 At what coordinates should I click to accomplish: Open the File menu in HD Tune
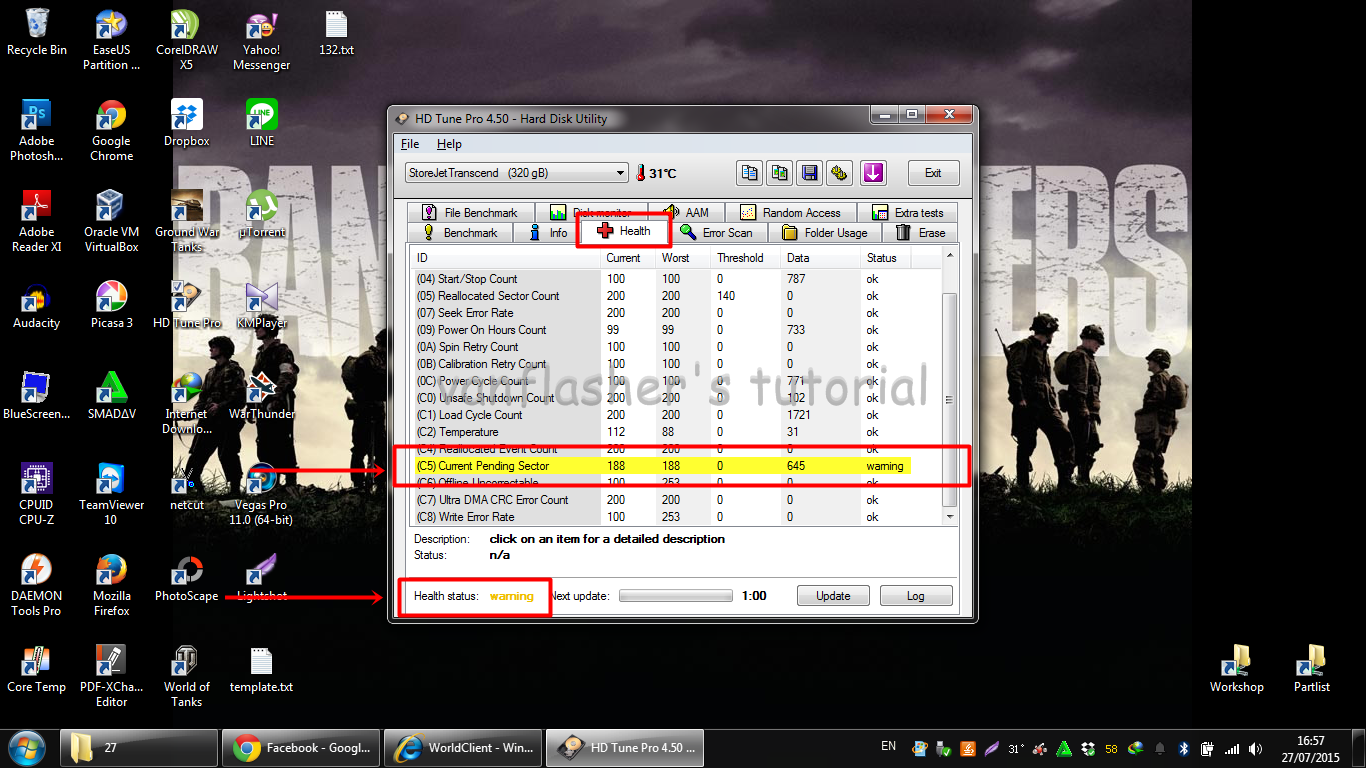410,144
